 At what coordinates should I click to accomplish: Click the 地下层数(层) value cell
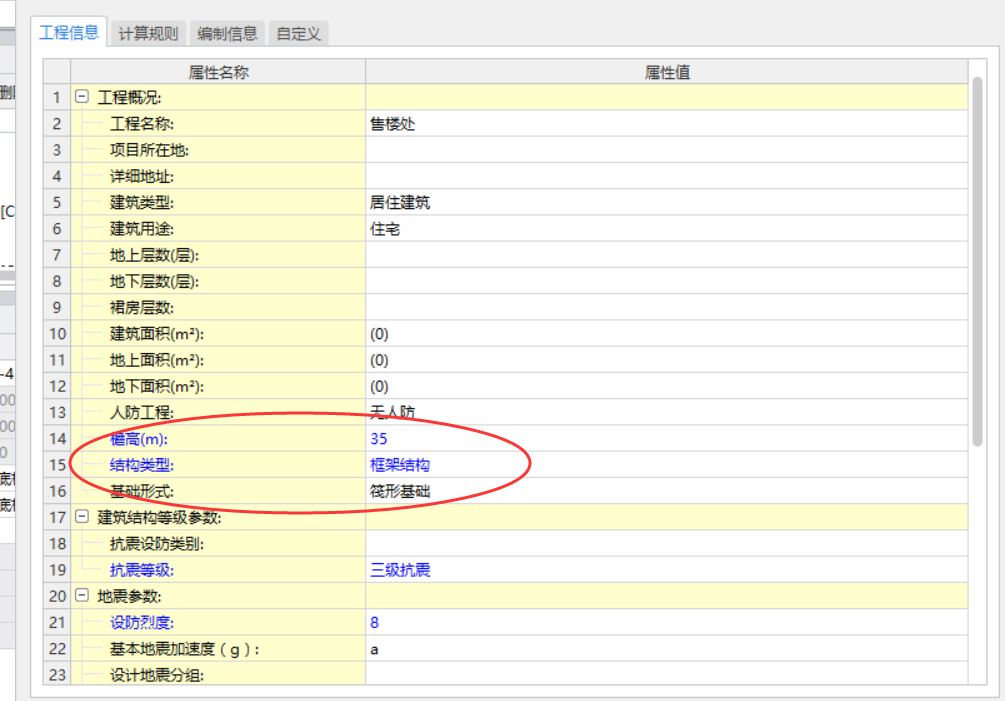tap(667, 281)
